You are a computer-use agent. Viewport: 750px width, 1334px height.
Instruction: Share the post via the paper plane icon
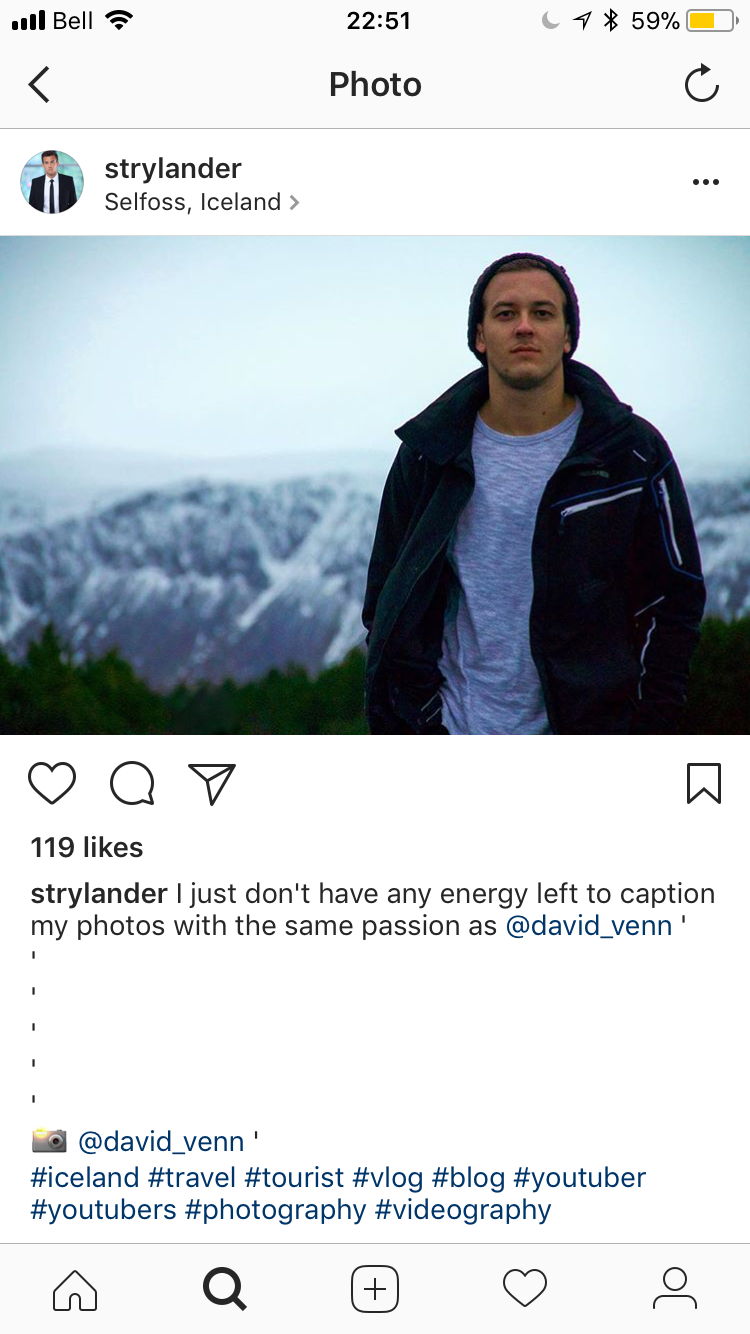(212, 784)
